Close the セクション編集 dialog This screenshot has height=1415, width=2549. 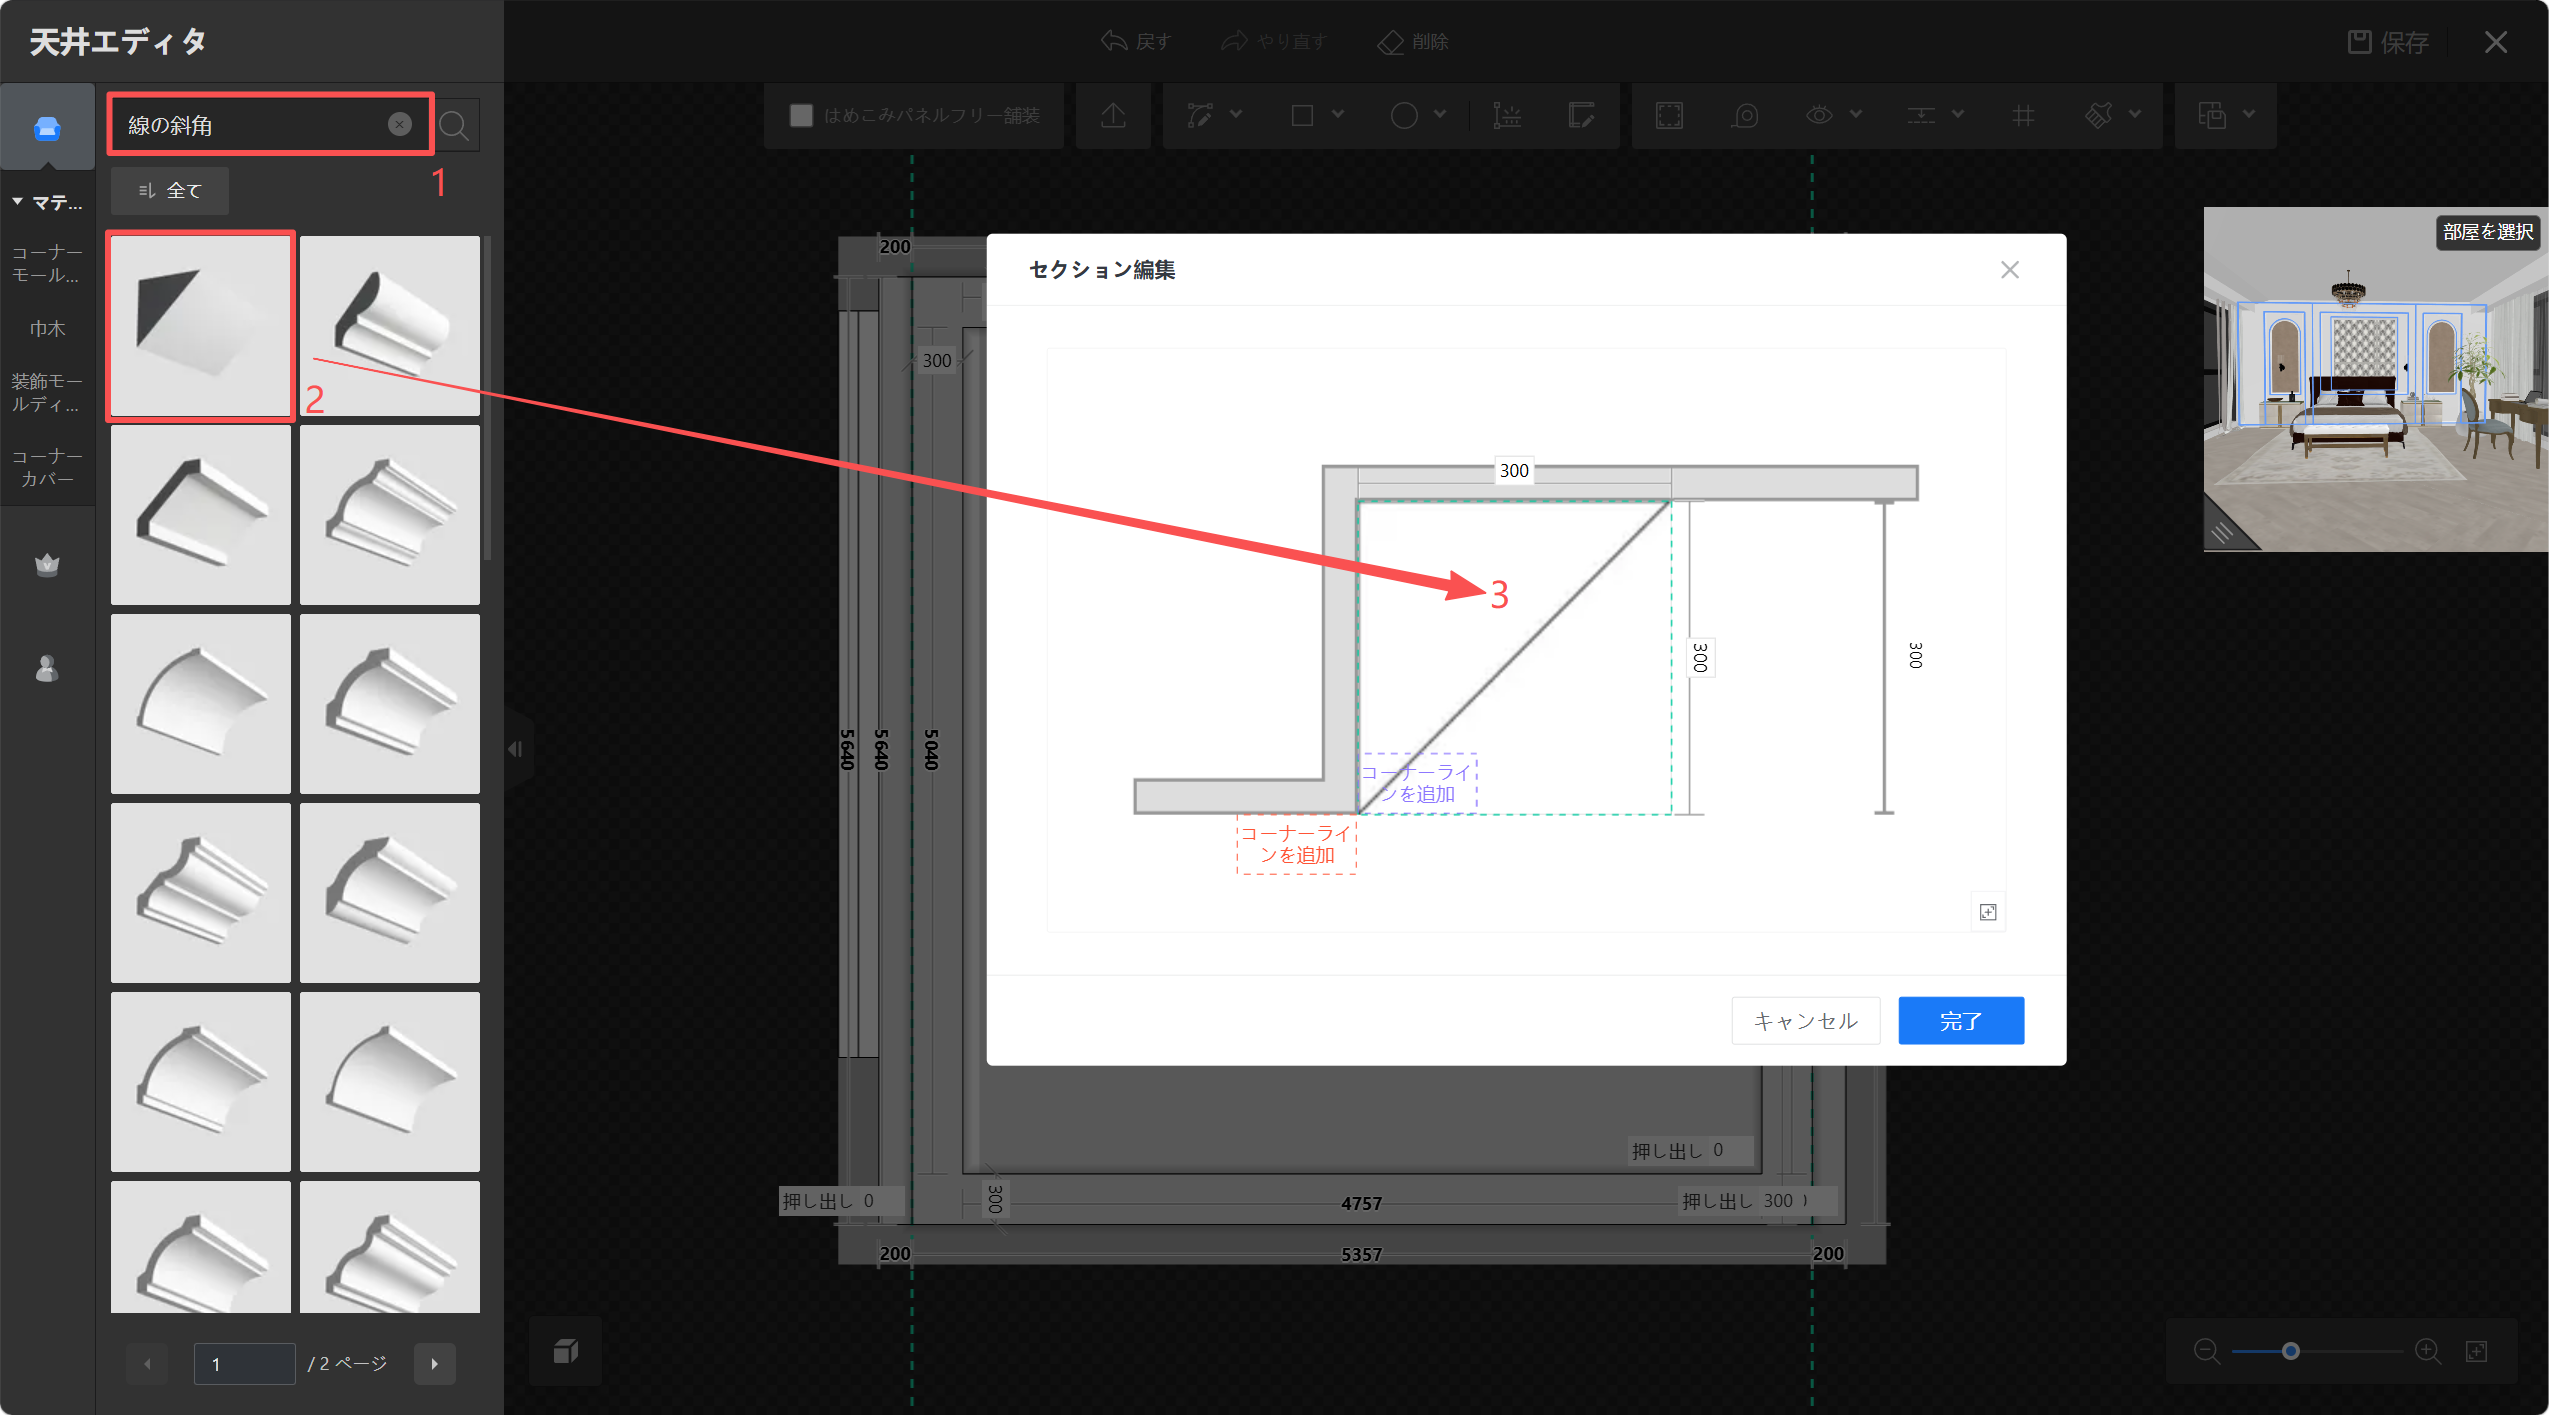[2010, 270]
